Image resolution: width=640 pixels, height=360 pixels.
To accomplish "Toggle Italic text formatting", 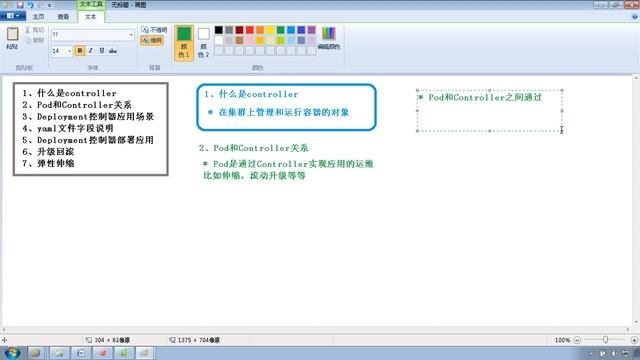I will coord(91,51).
